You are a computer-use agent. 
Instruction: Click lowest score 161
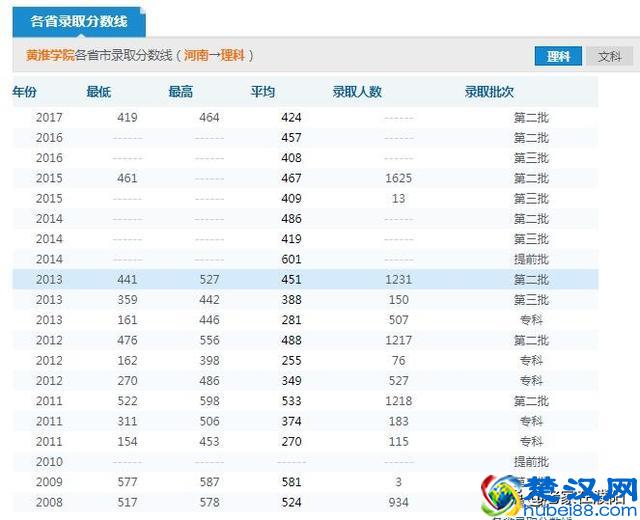coord(127,320)
